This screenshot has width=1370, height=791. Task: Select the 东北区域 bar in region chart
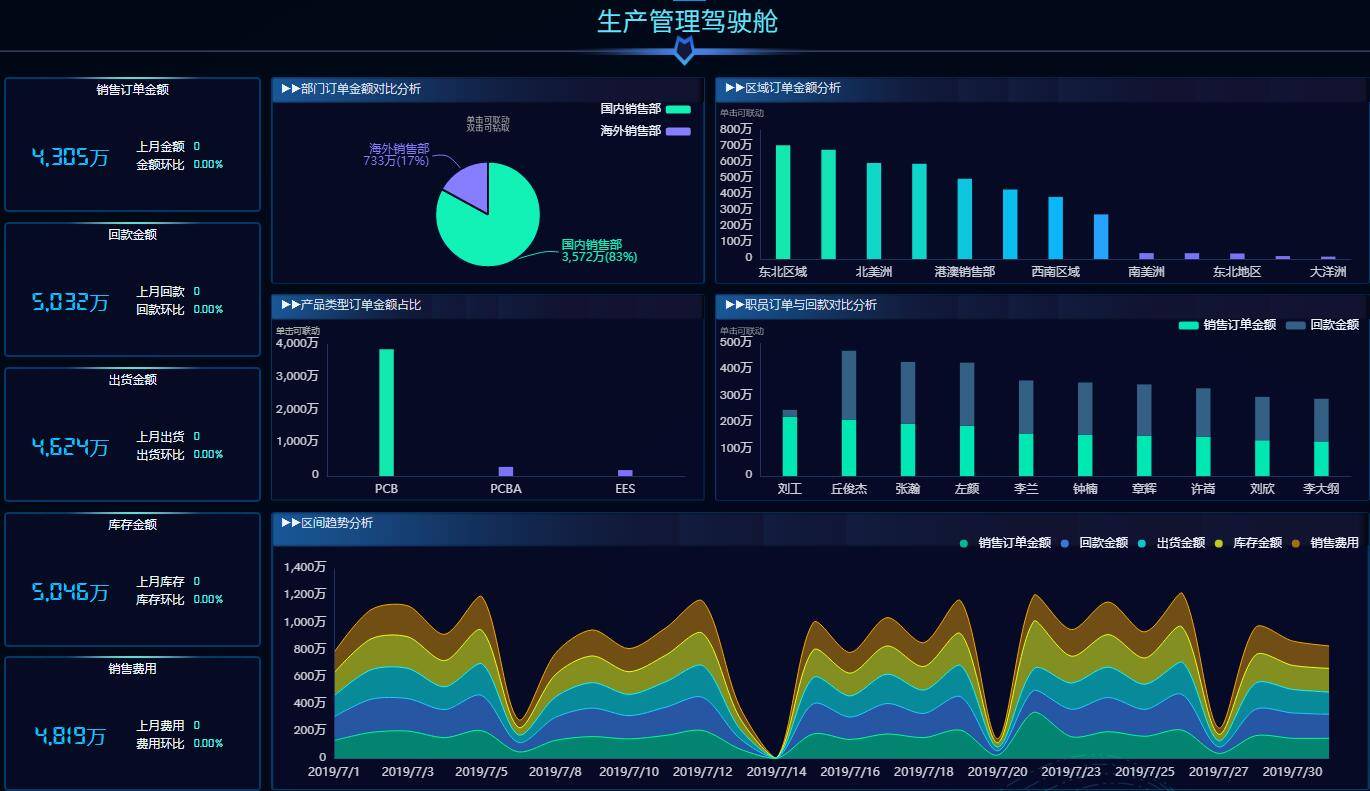(x=783, y=202)
